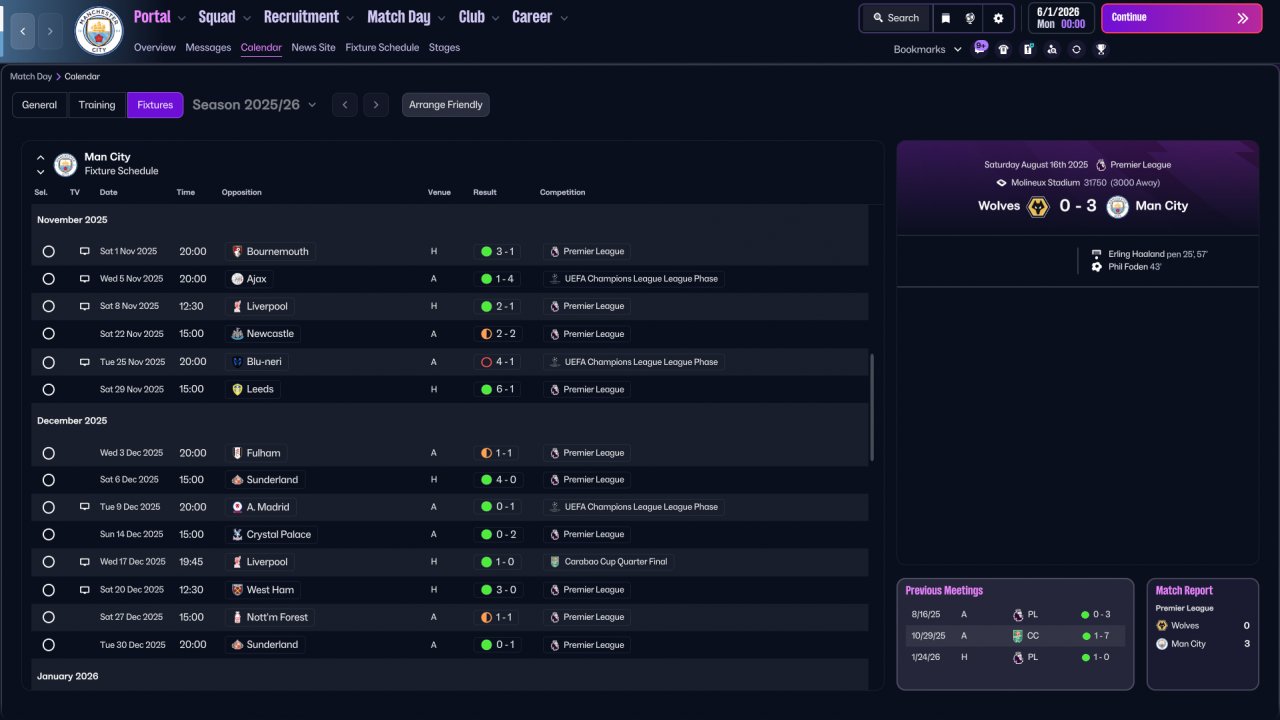The width and height of the screenshot is (1280, 720).
Task: Select the radio button for Crystal Palace fixture
Action: (x=48, y=534)
